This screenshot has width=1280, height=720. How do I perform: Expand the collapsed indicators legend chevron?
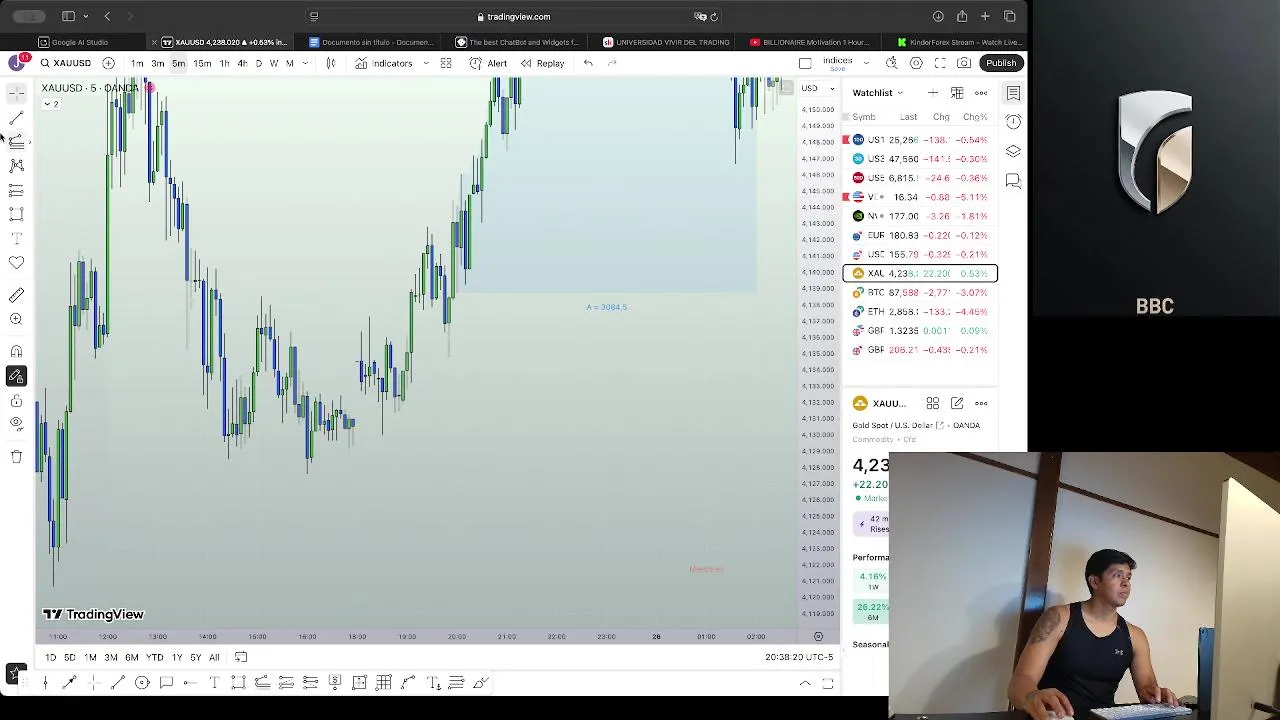[x=51, y=104]
